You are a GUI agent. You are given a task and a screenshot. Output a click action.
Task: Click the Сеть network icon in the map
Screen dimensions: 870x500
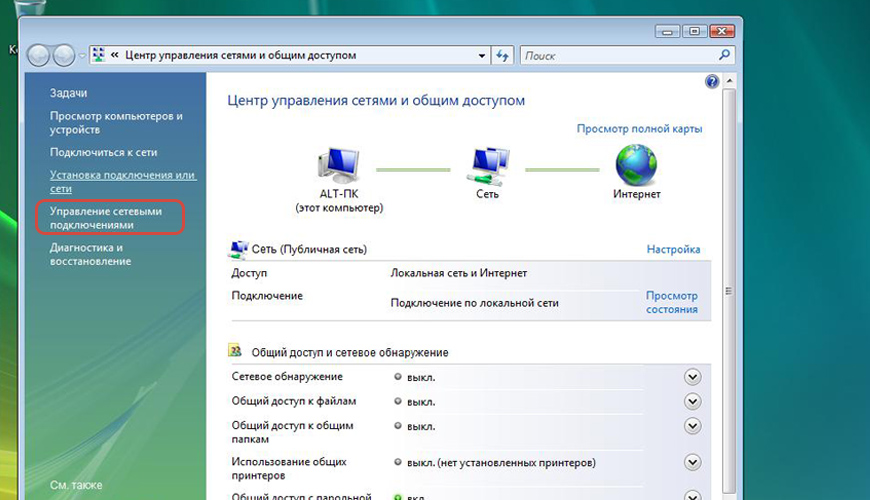coord(488,166)
